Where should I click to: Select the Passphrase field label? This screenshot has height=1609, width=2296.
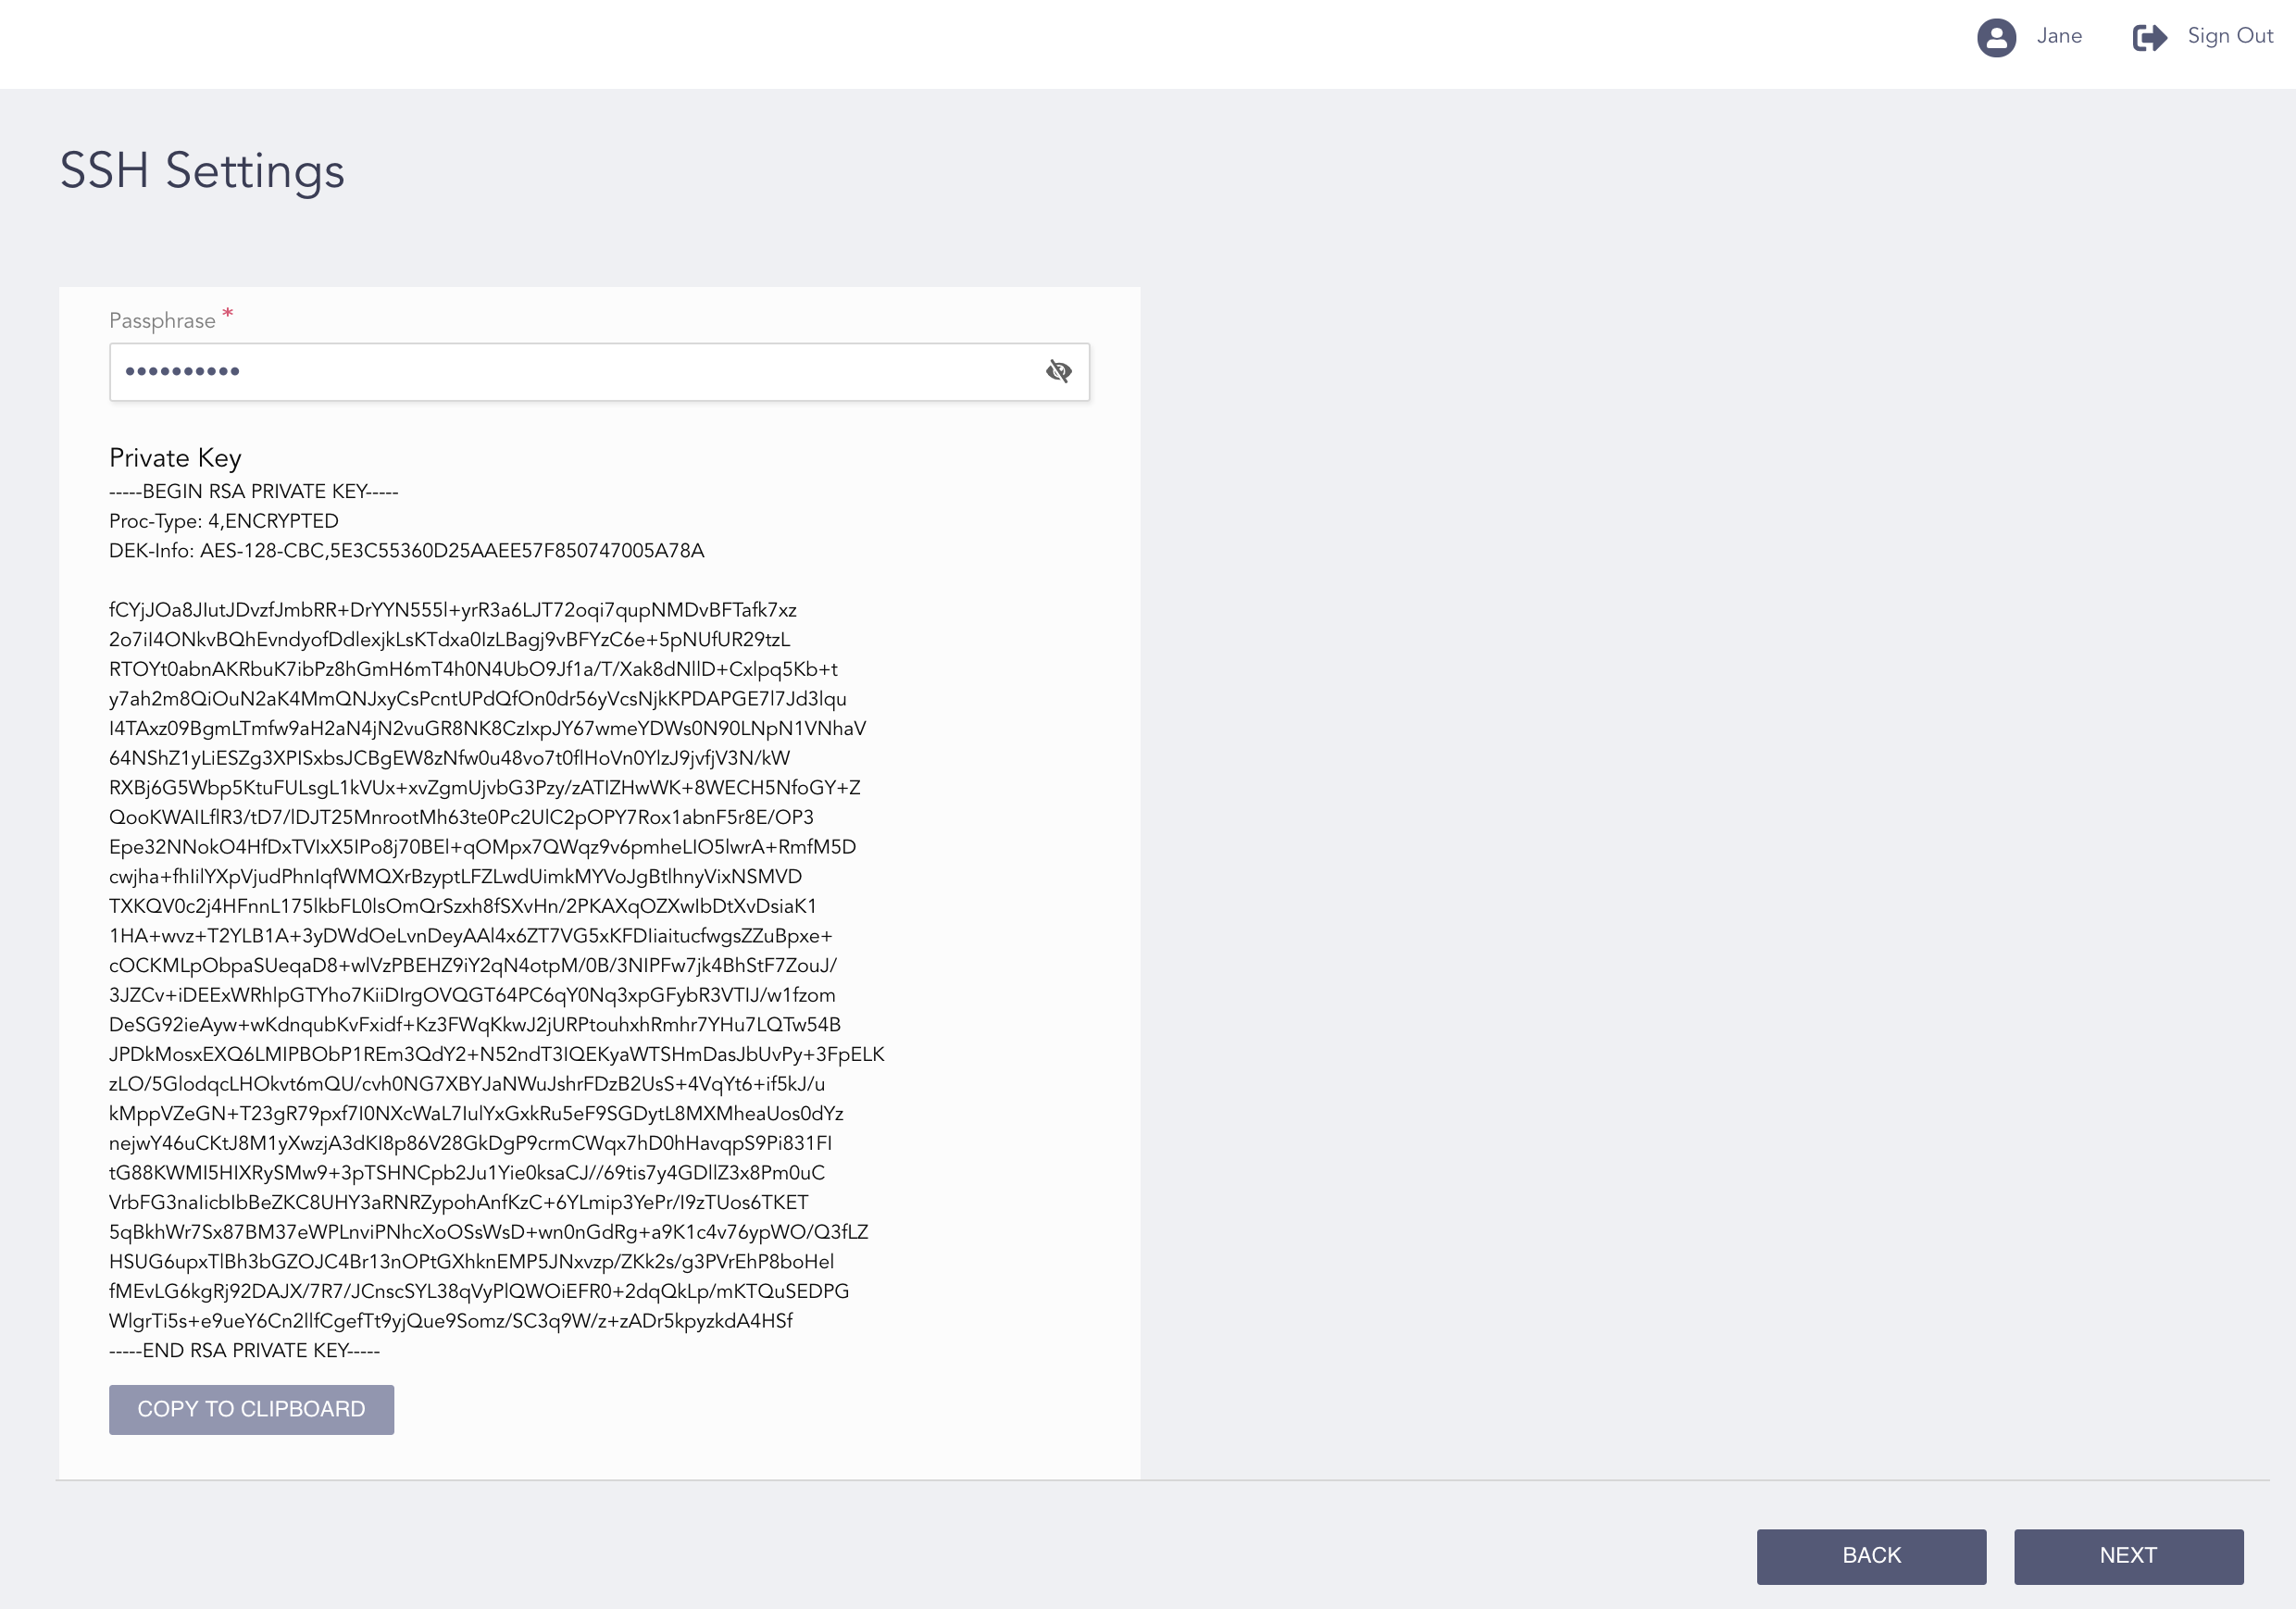point(163,320)
